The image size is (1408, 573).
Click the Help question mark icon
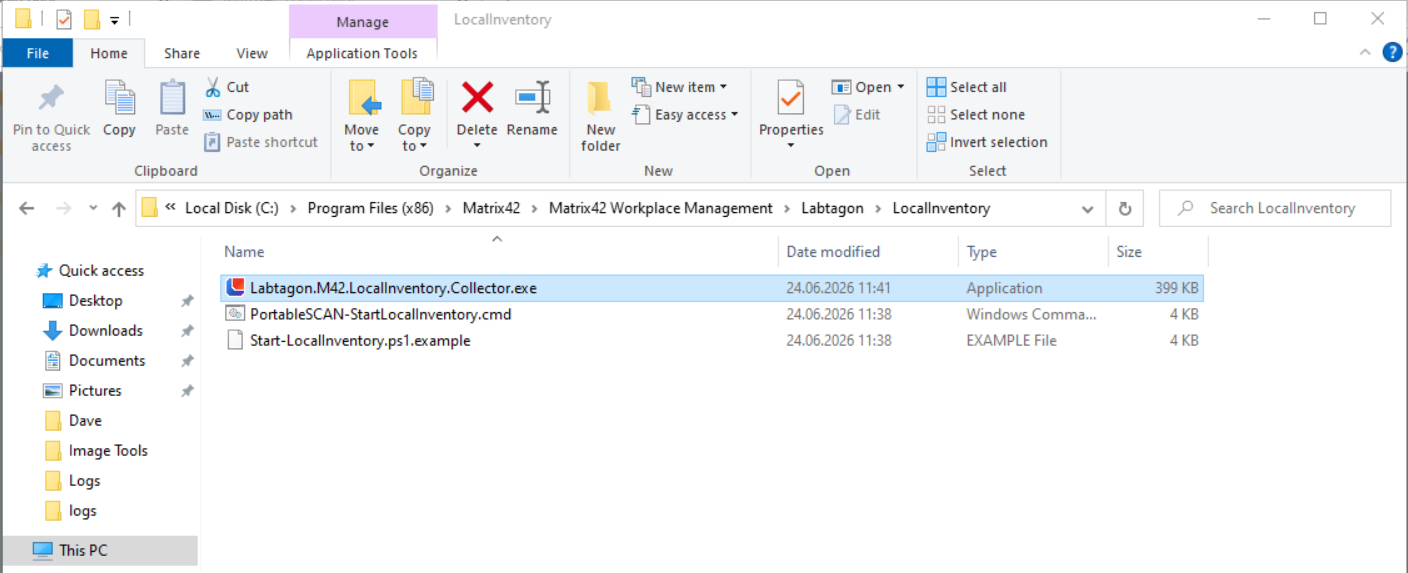tap(1392, 52)
